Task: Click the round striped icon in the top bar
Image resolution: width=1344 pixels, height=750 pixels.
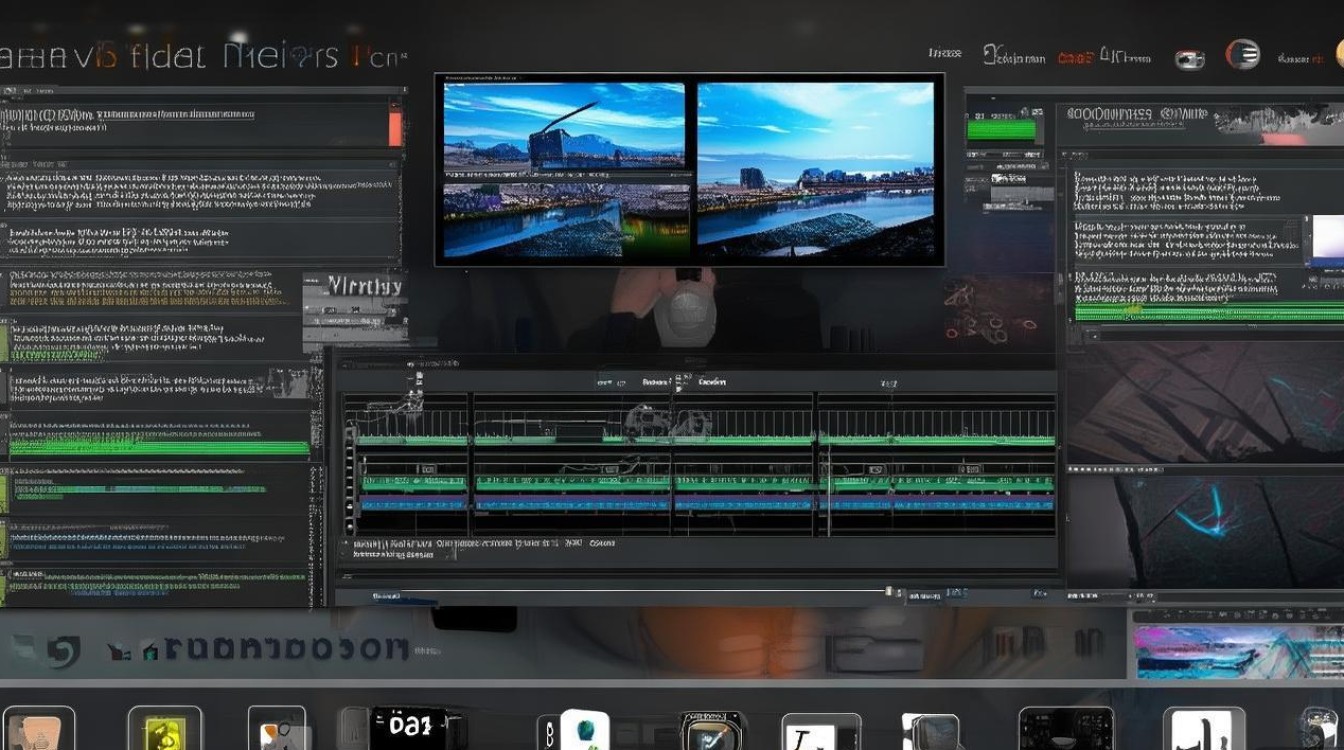Action: [x=1243, y=55]
